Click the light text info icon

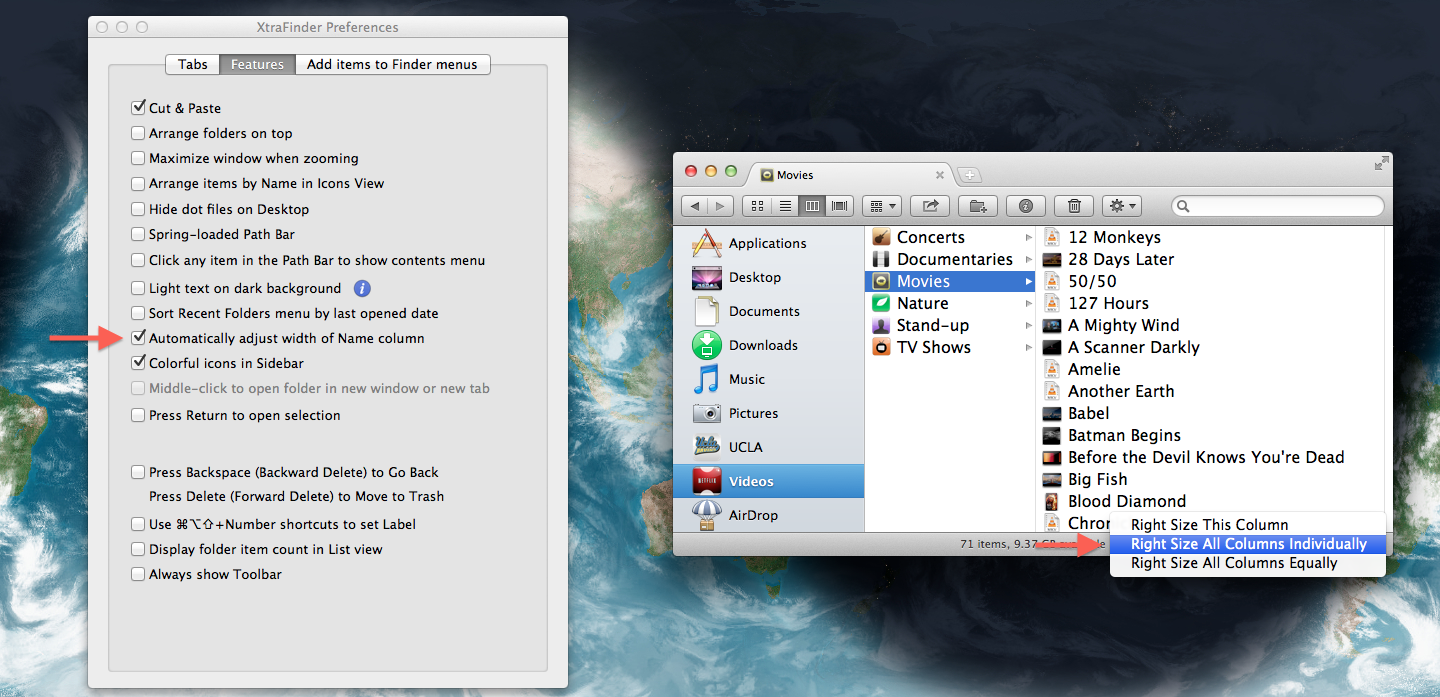point(362,288)
